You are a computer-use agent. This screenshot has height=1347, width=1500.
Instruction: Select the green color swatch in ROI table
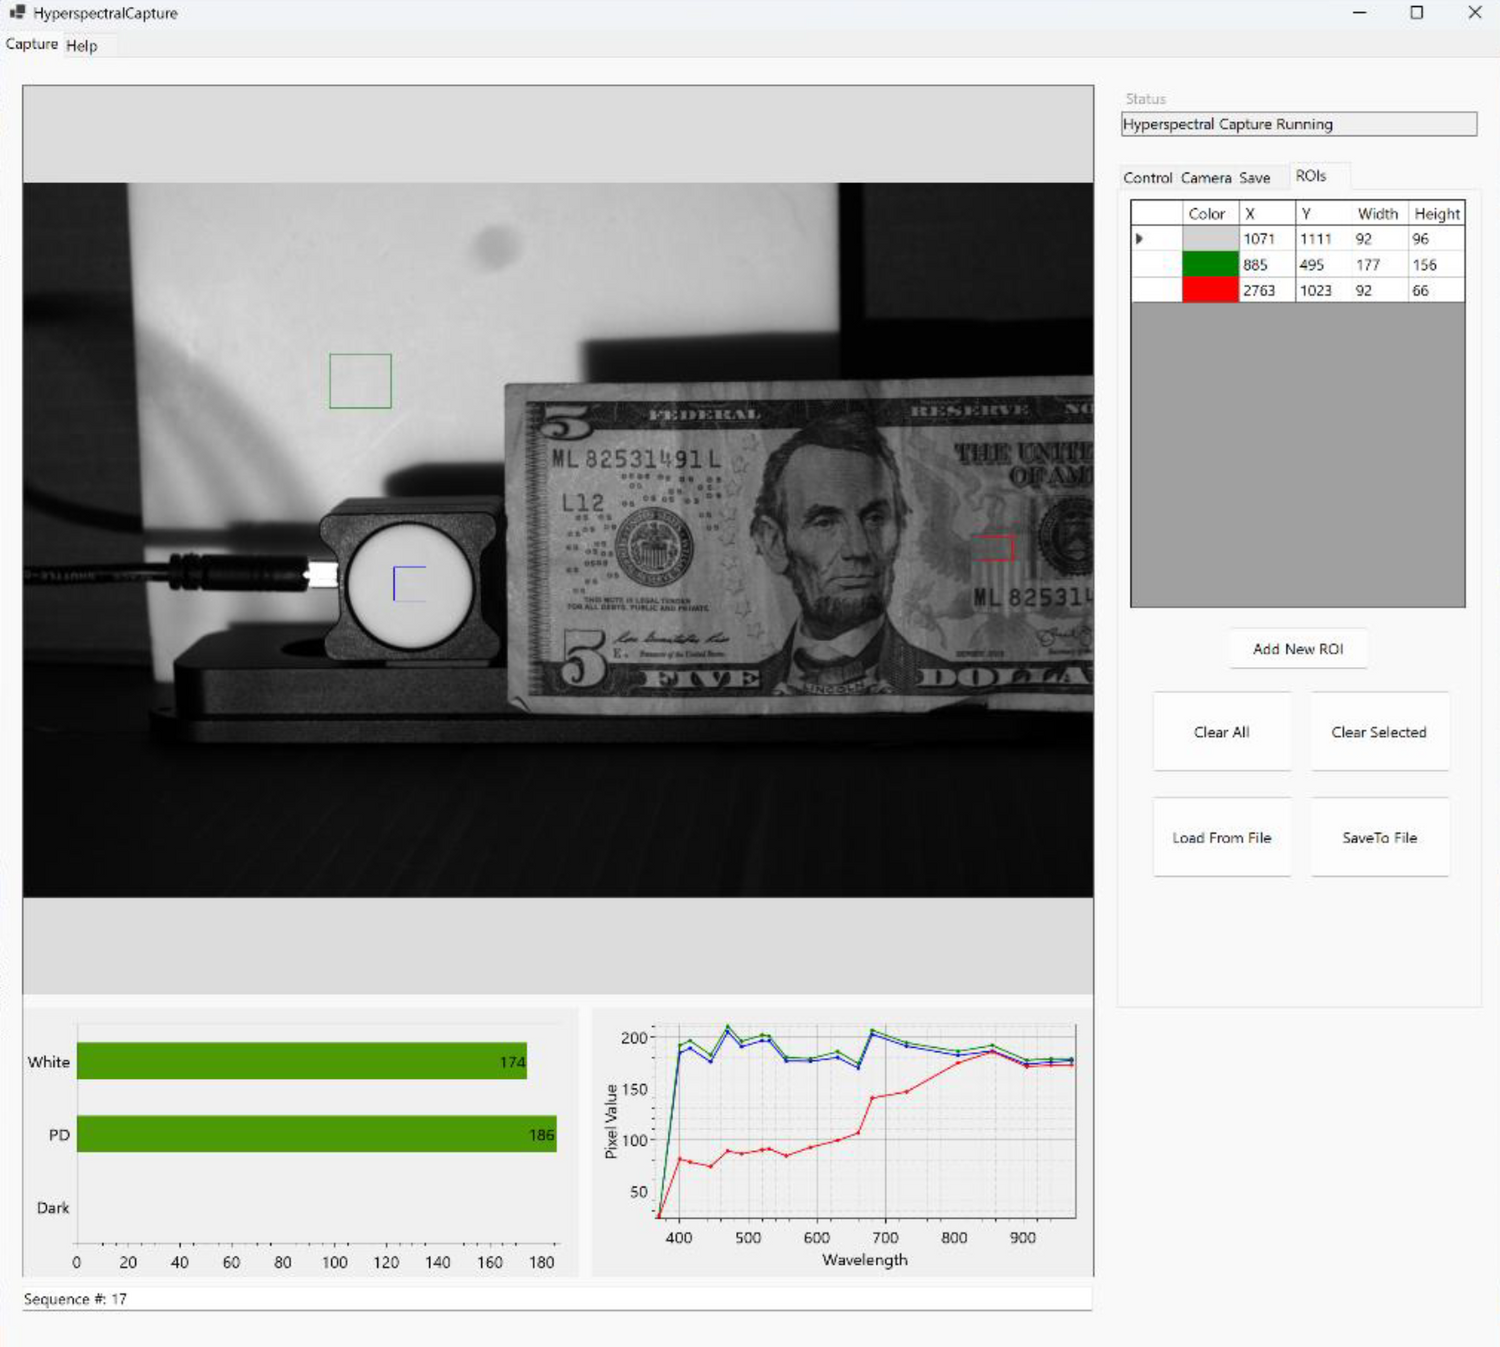click(x=1210, y=265)
